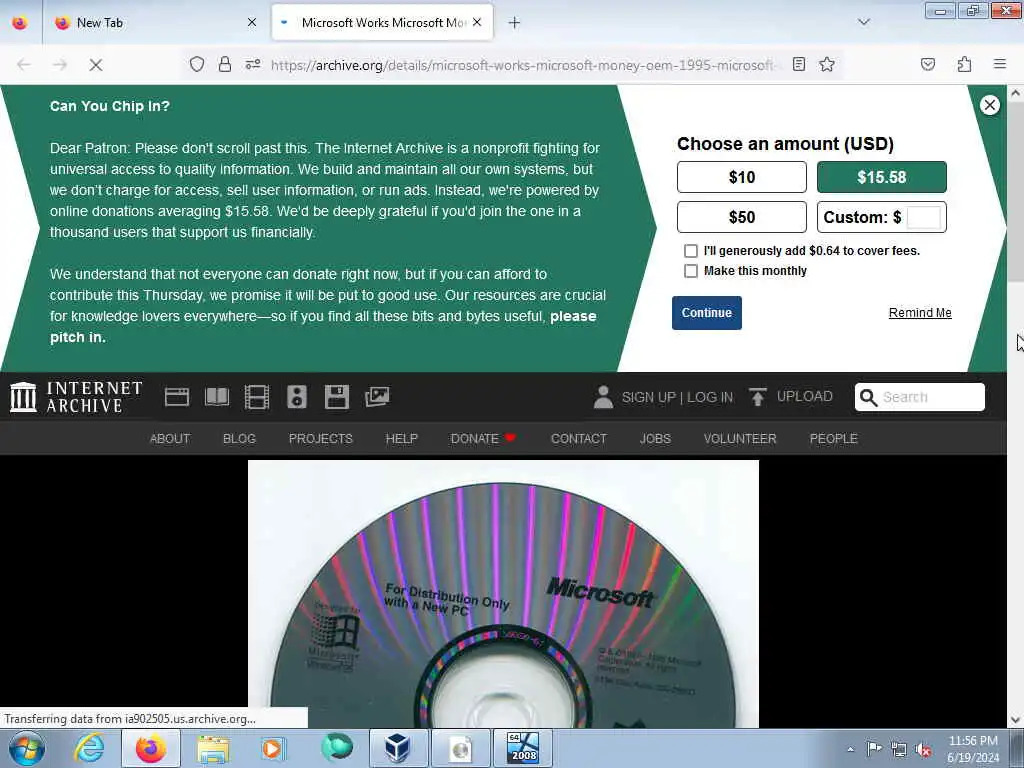This screenshot has height=768, width=1024.
Task: Open Firefox extensions puzzle icon
Action: tap(964, 64)
